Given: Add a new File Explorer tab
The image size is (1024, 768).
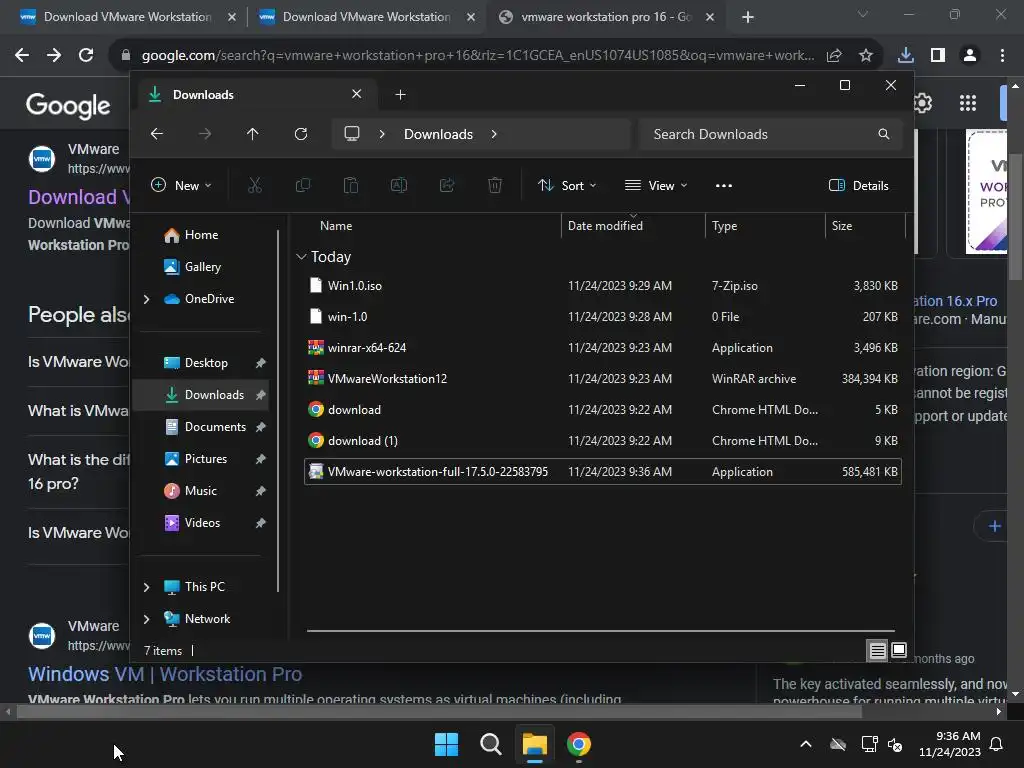Looking at the screenshot, I should [x=400, y=95].
